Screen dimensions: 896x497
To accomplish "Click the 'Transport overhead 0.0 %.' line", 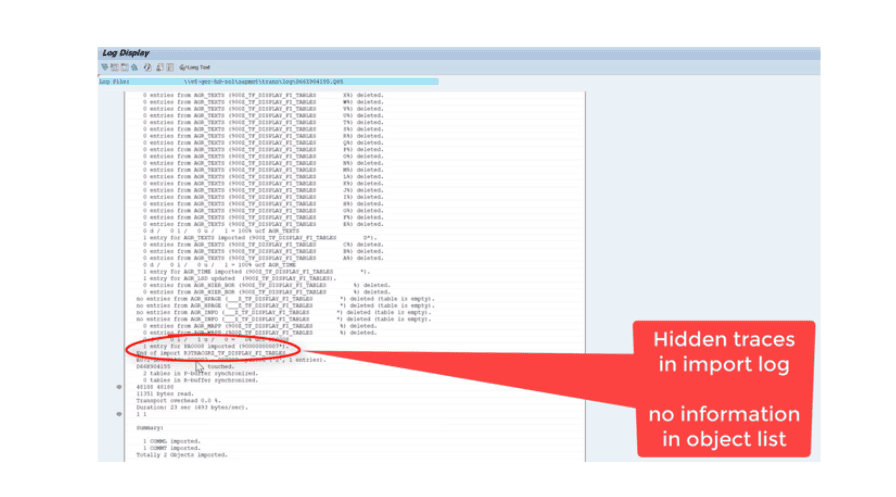I will click(x=178, y=401).
